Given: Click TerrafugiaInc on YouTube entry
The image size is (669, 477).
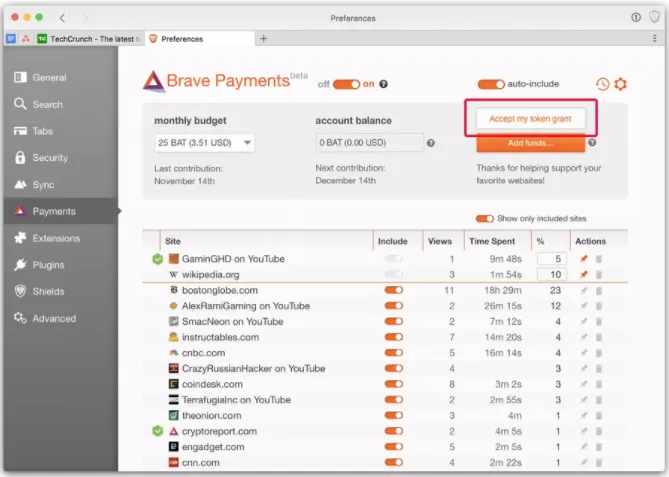Looking at the screenshot, I should (236, 400).
